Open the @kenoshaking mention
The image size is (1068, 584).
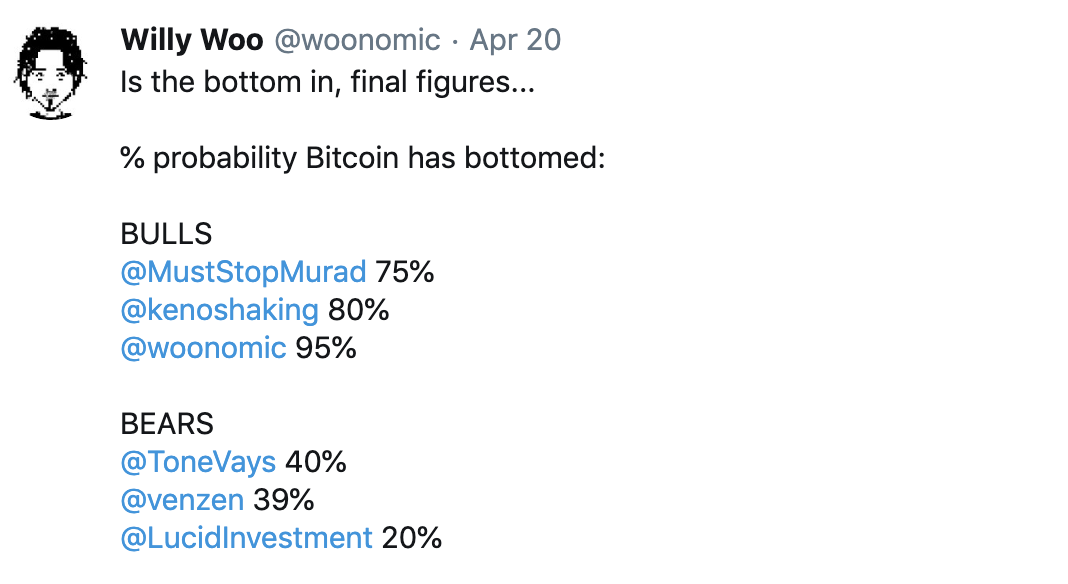pyautogui.click(x=219, y=310)
